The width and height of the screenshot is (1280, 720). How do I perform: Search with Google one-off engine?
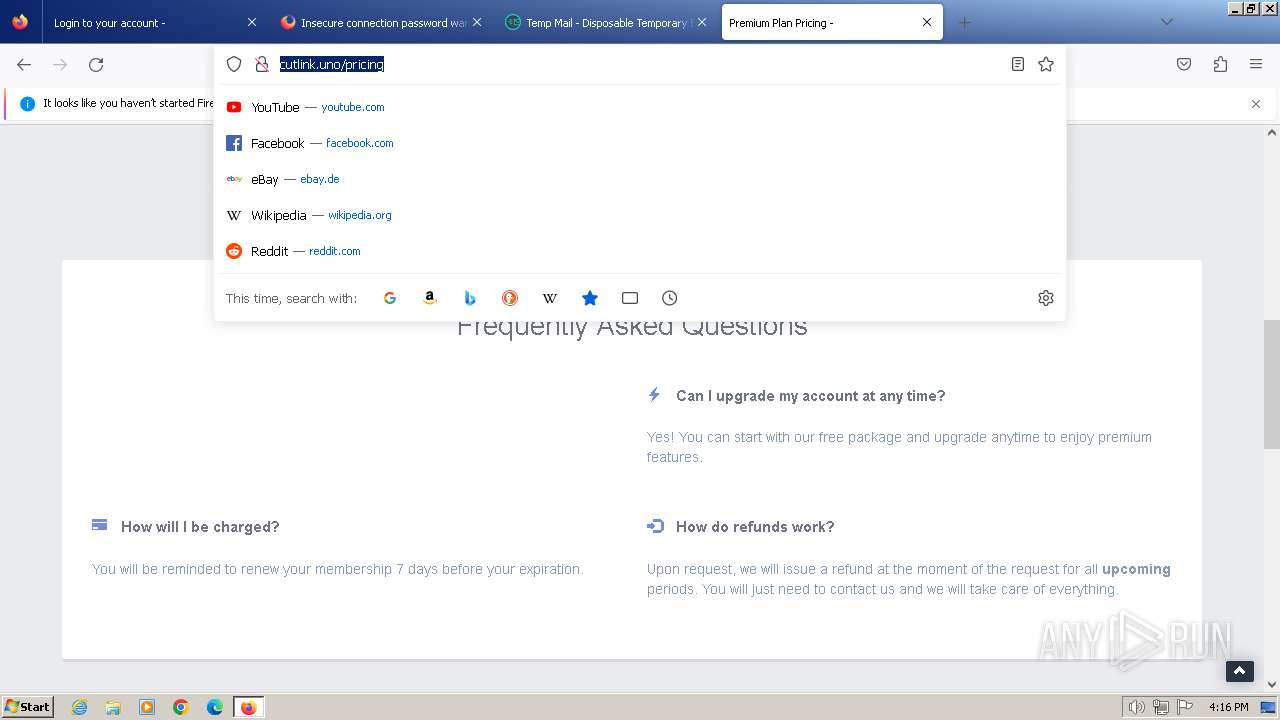click(390, 298)
